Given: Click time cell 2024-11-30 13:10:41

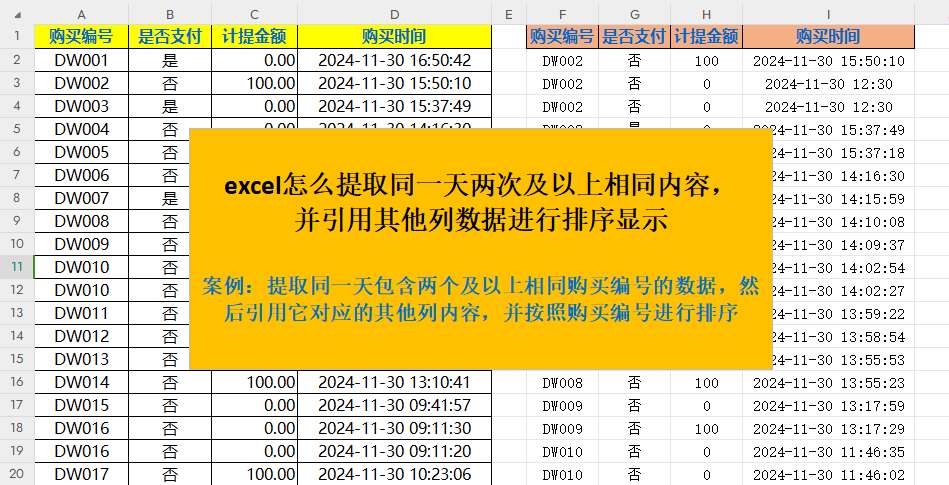Looking at the screenshot, I should [x=395, y=382].
